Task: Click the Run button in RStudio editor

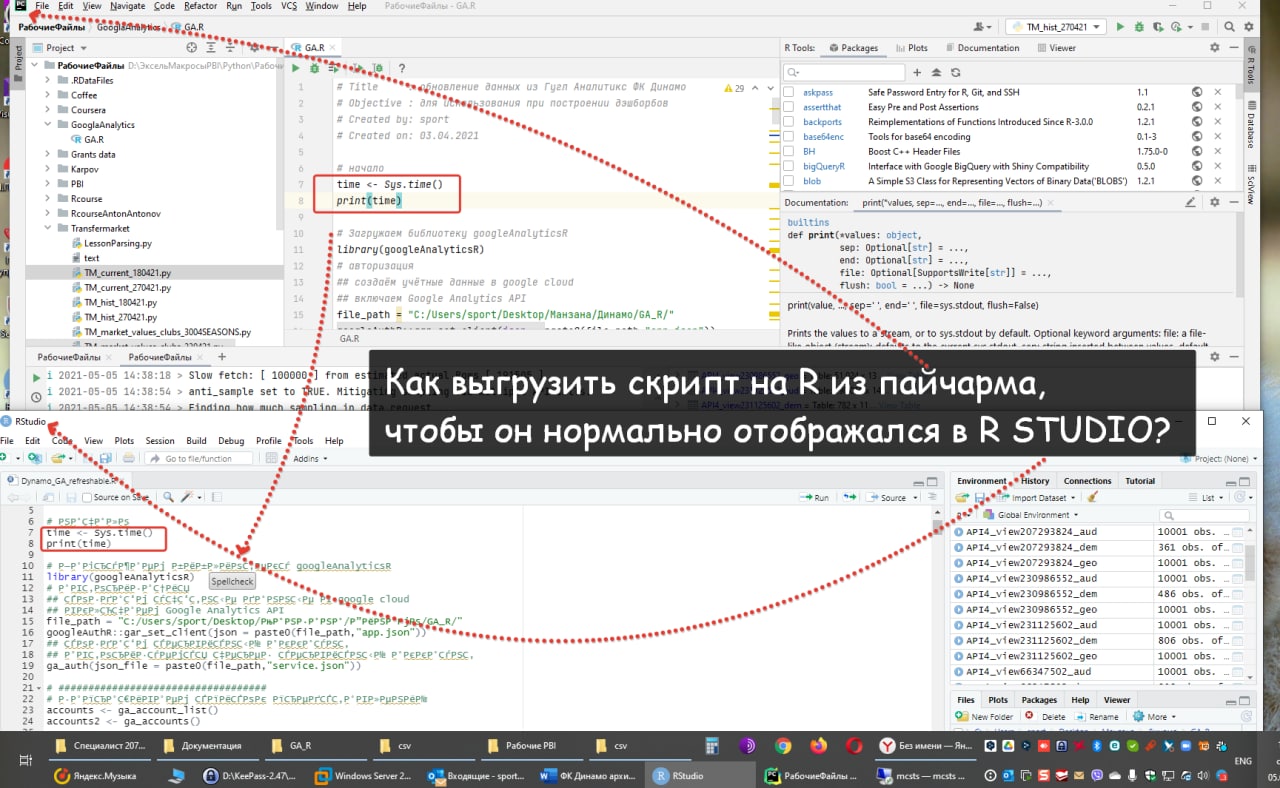Action: pyautogui.click(x=816, y=497)
